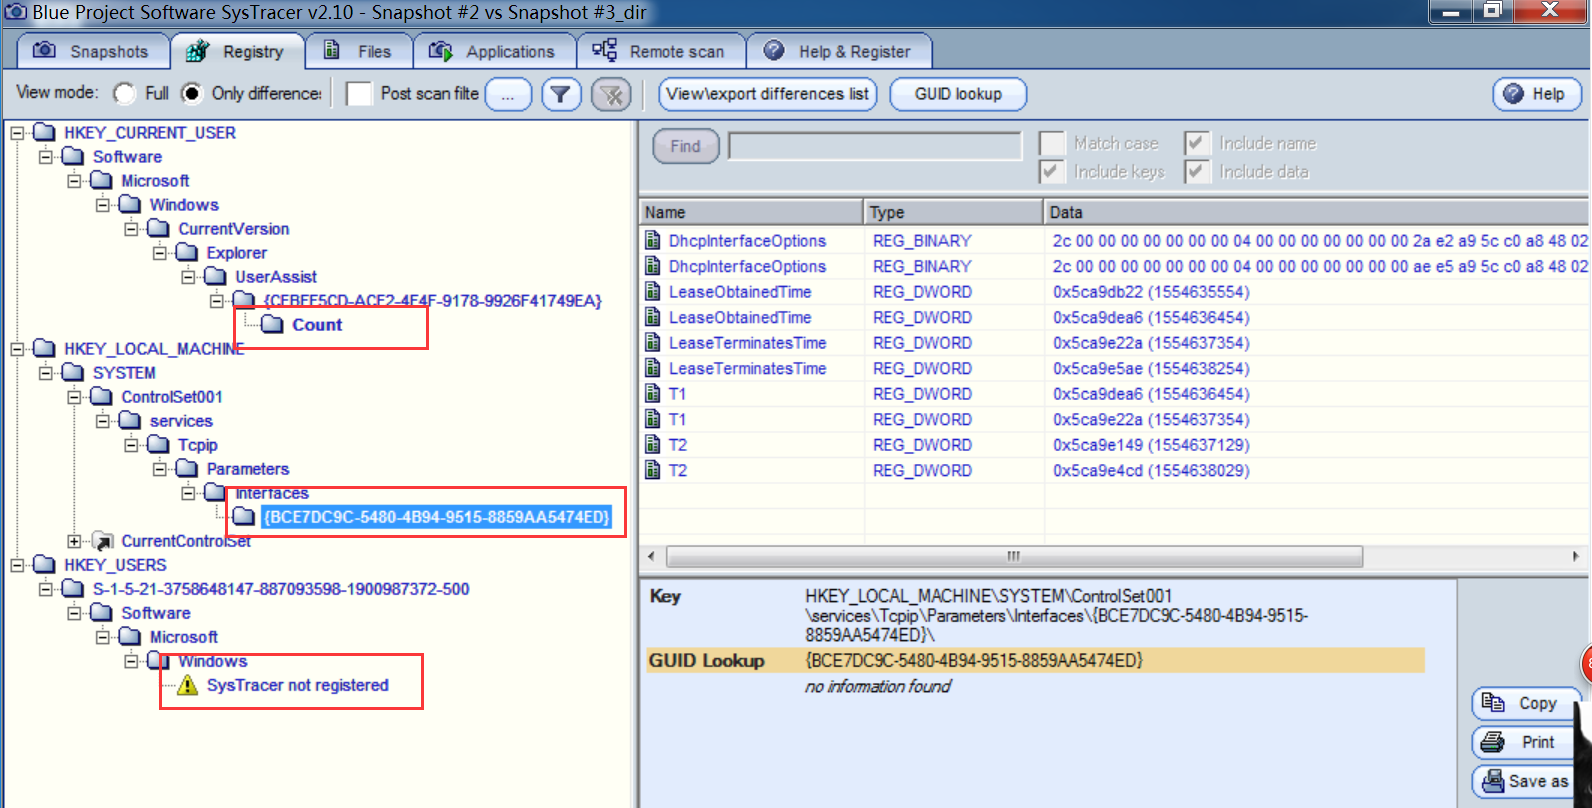Image resolution: width=1592 pixels, height=808 pixels.
Task: Collapse the HKEY_LOCAL_MACHINE tree node
Action: (x=17, y=349)
